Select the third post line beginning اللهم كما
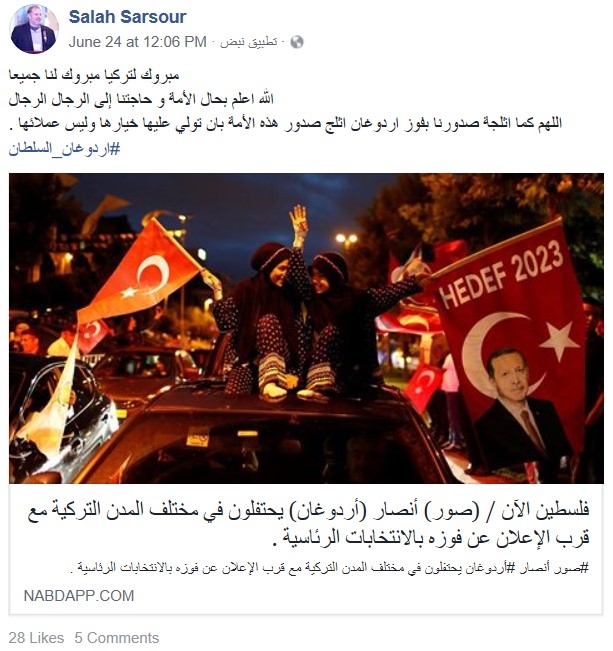This screenshot has width=613, height=651. 285,123
